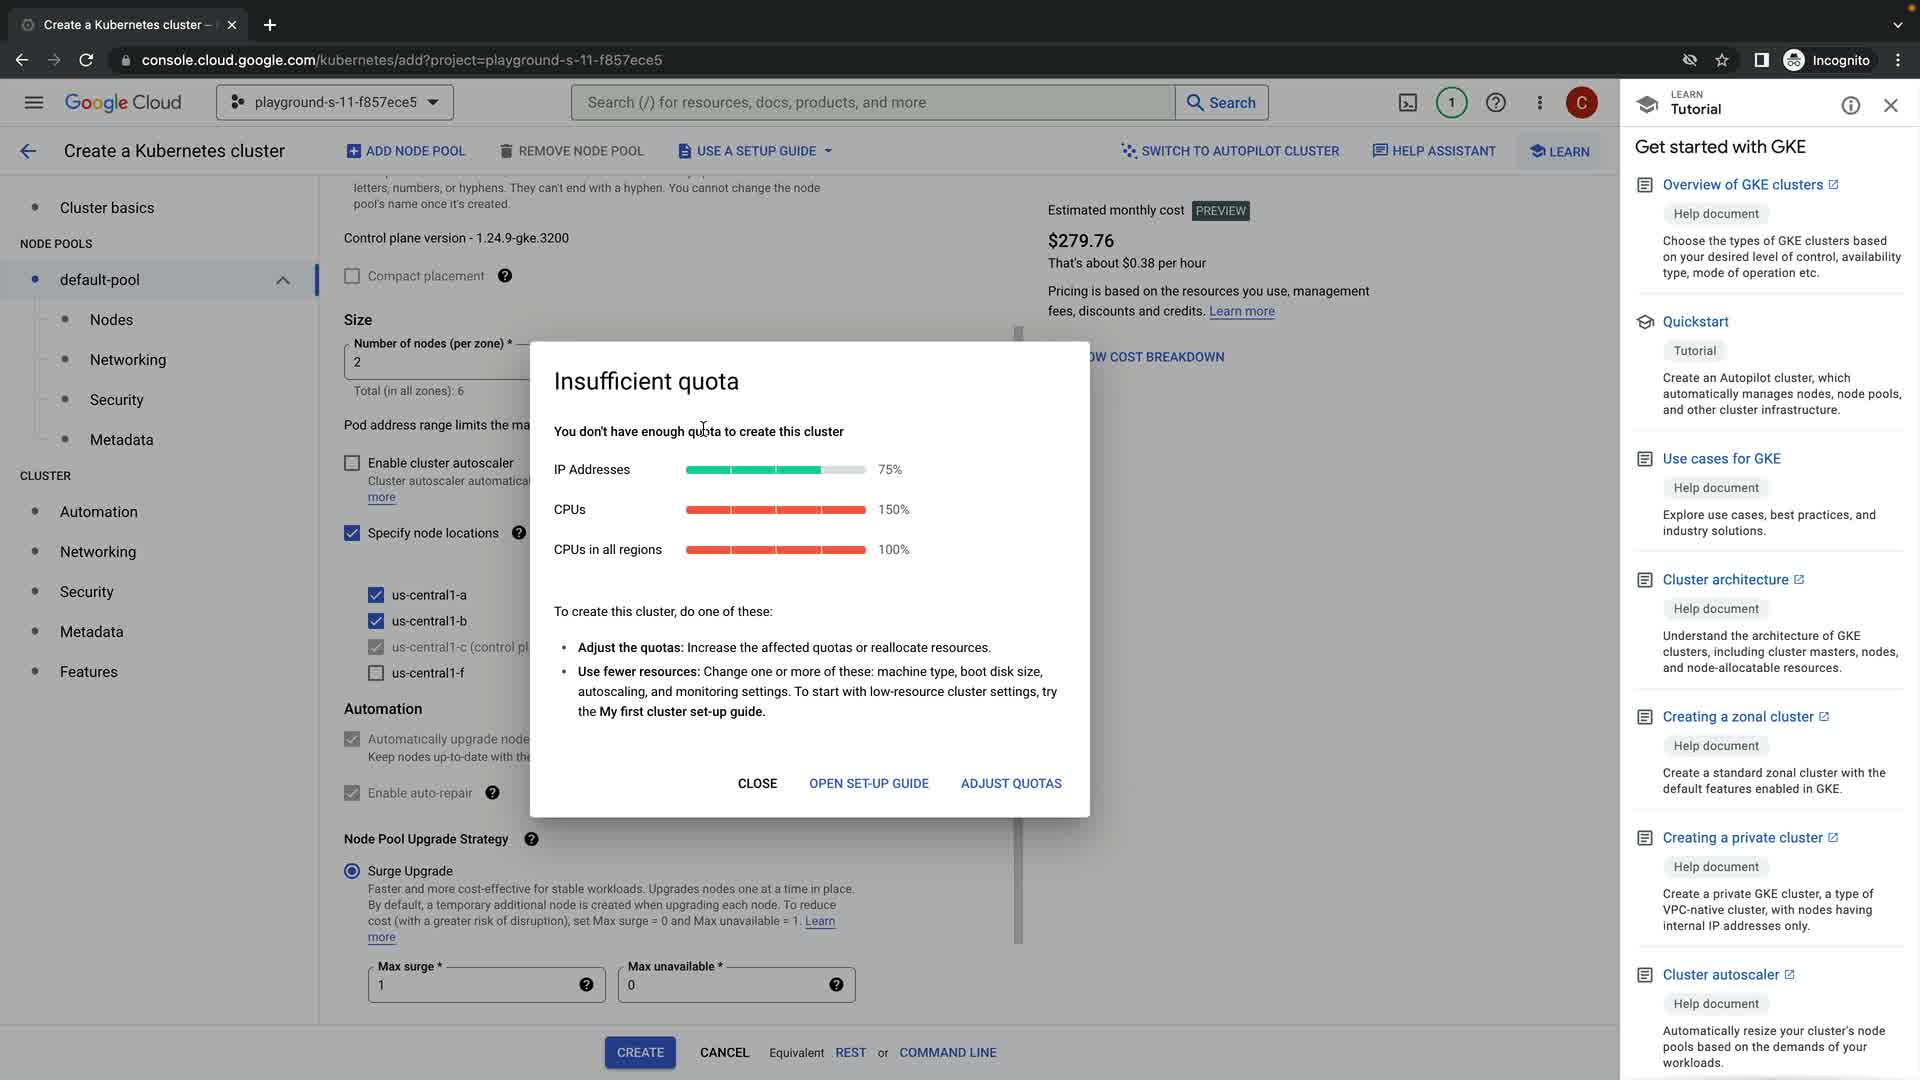Select the Surge Upgrade radio button
This screenshot has width=1920, height=1080.
point(352,871)
